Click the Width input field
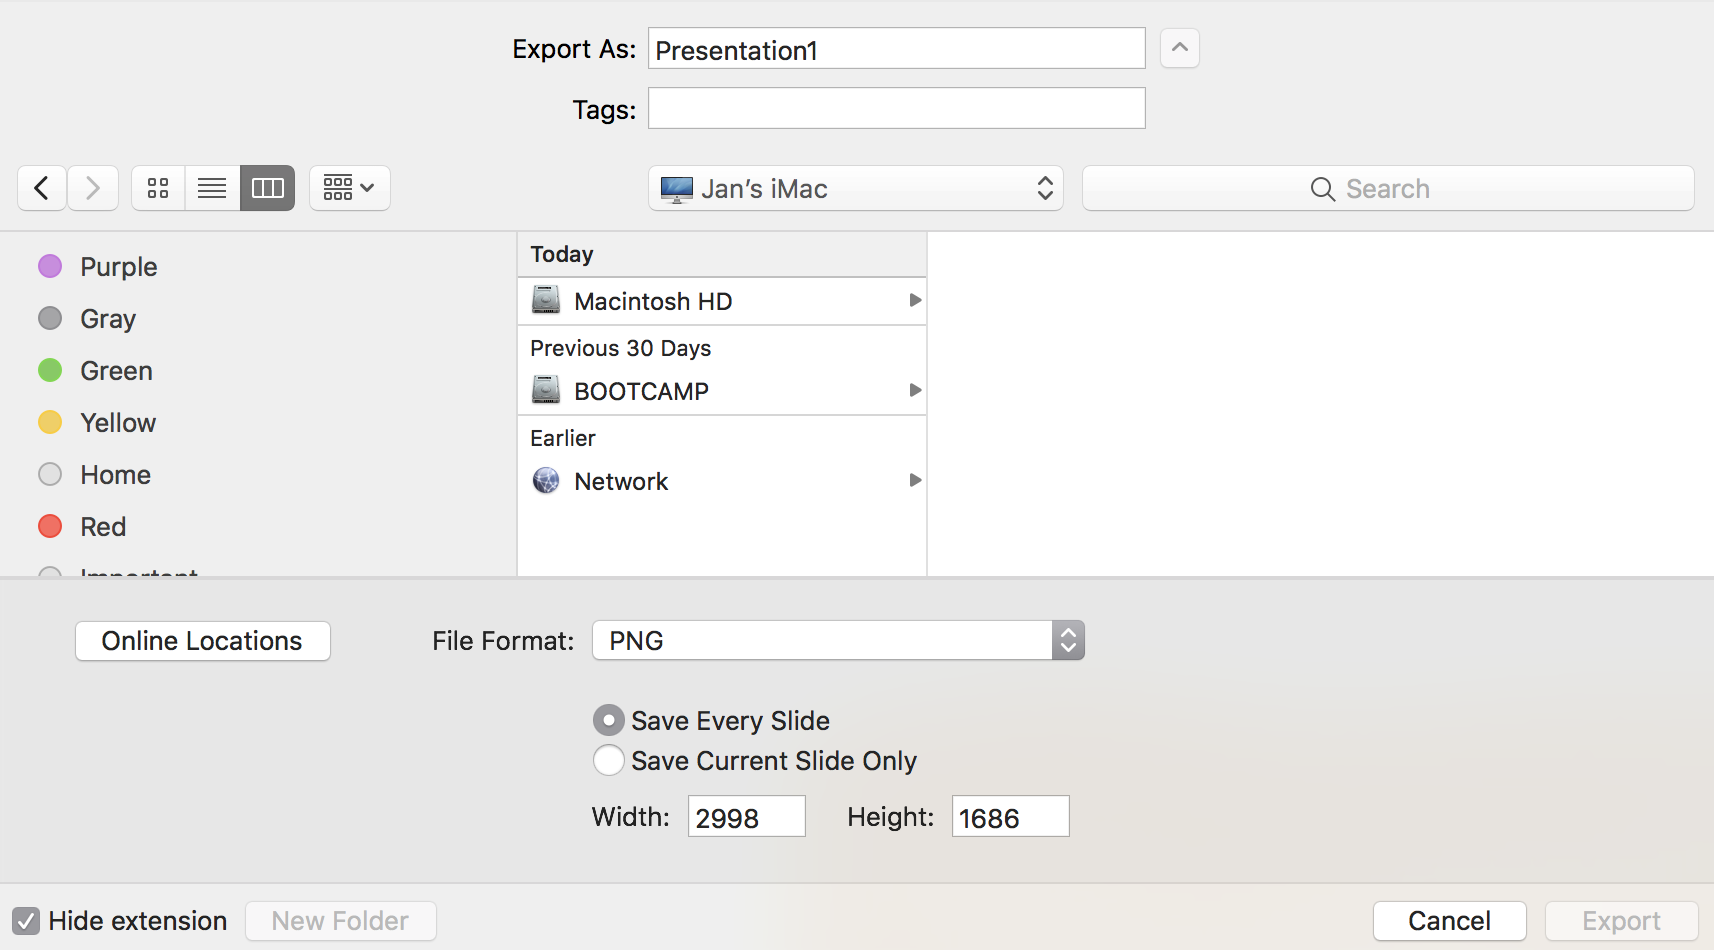1714x950 pixels. tap(746, 816)
